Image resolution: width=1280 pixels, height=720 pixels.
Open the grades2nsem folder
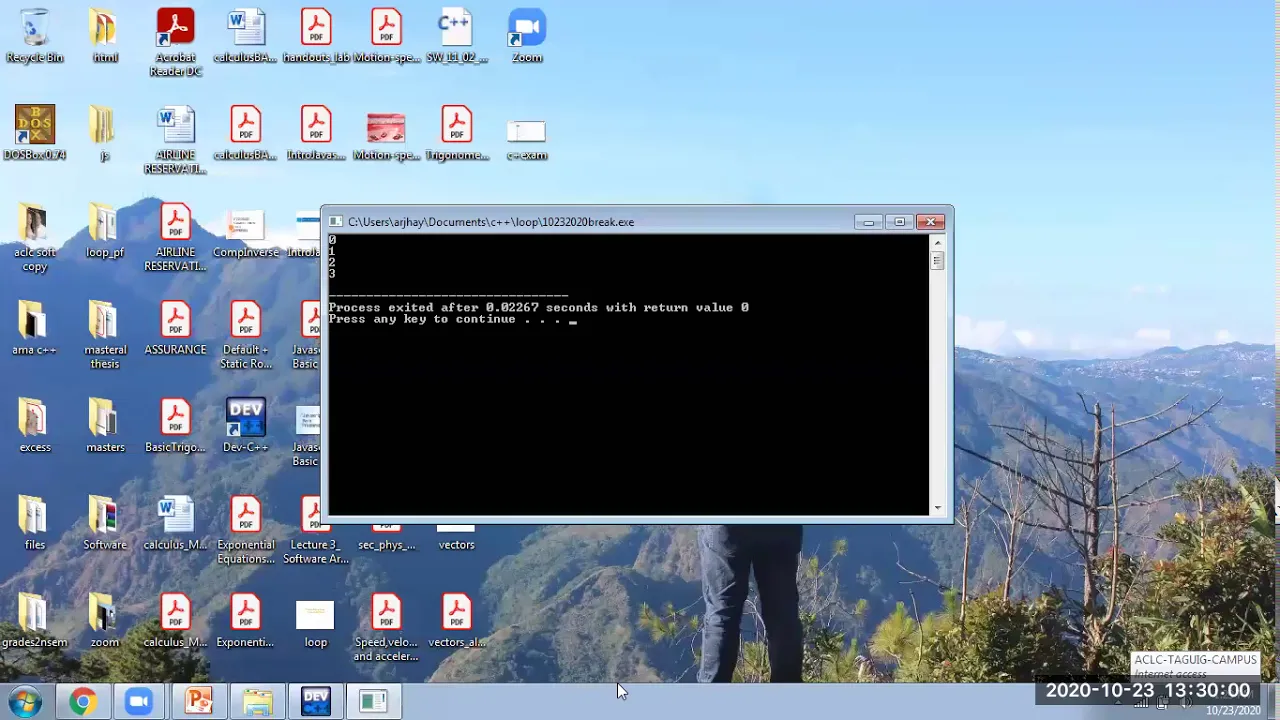pos(35,621)
